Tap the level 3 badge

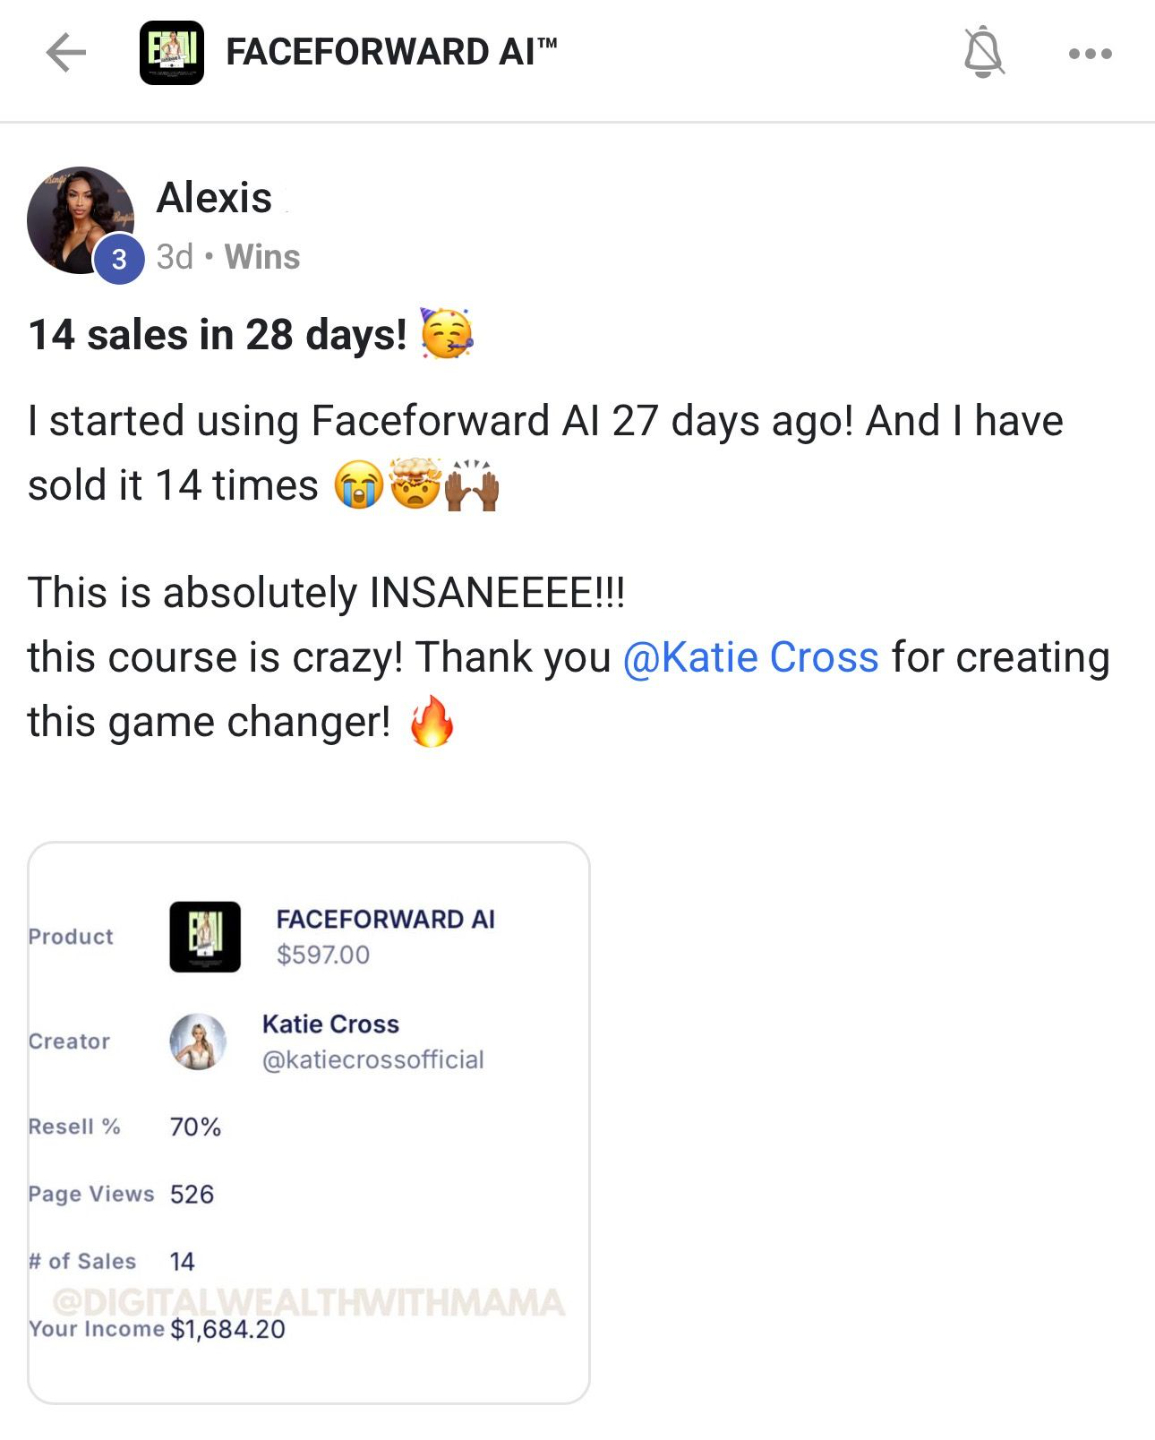(x=119, y=260)
